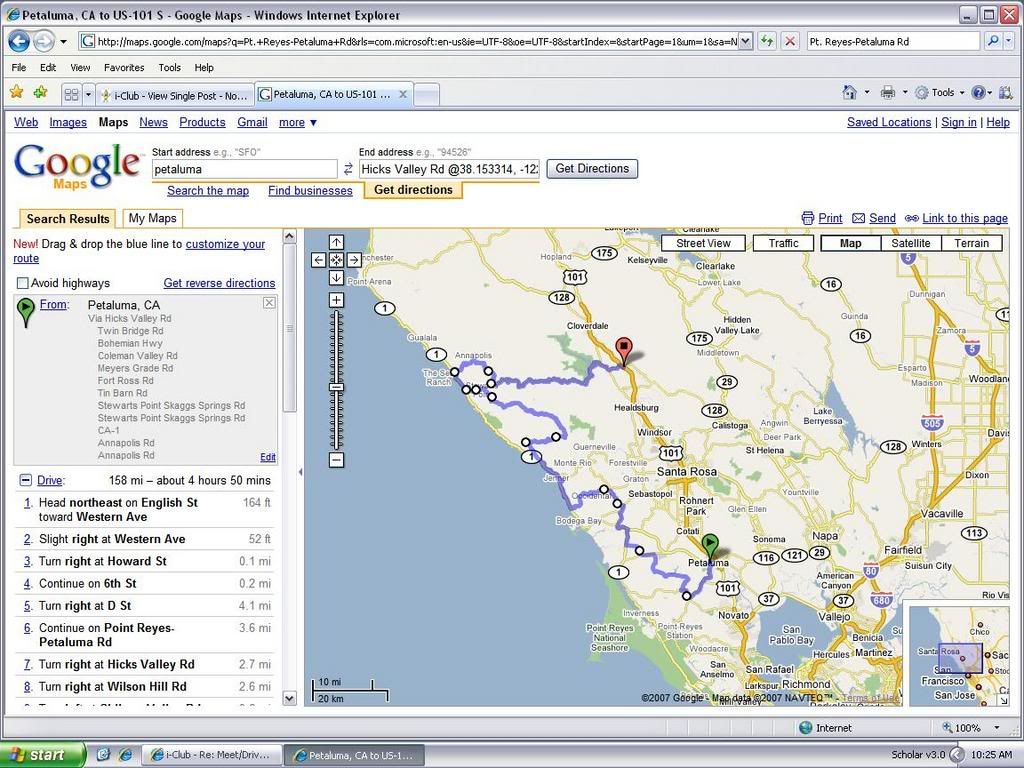Click the zoom in plus button
1024x768 pixels.
click(336, 300)
